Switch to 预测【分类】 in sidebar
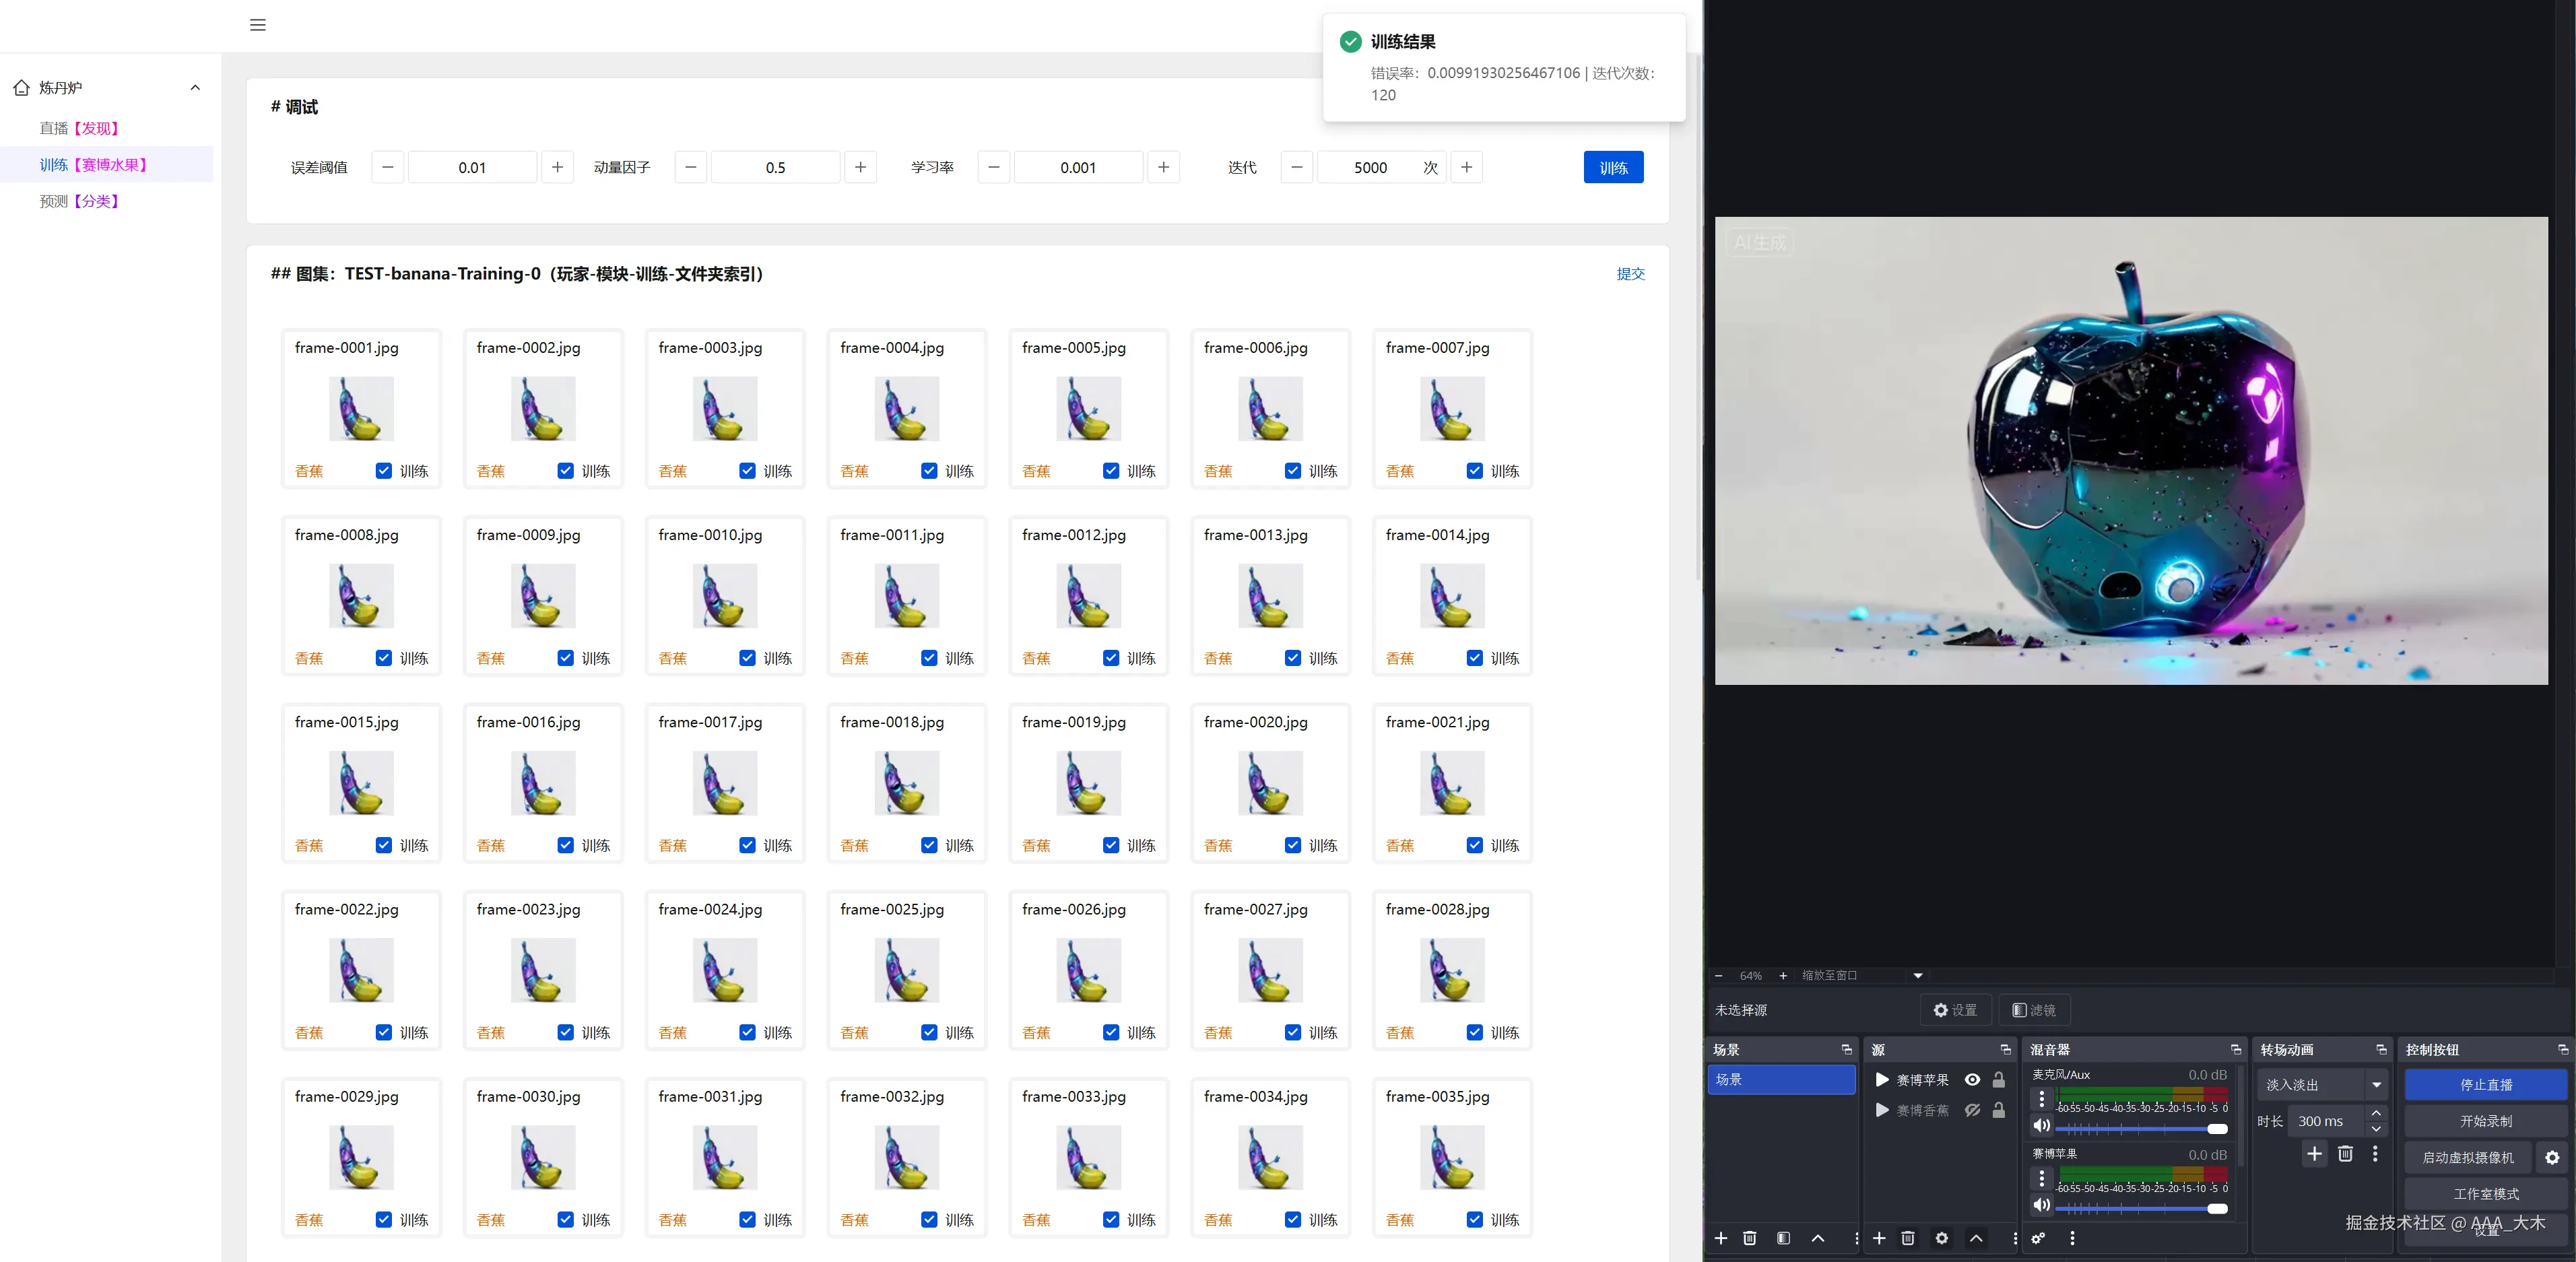The image size is (2576, 1262). tap(79, 200)
